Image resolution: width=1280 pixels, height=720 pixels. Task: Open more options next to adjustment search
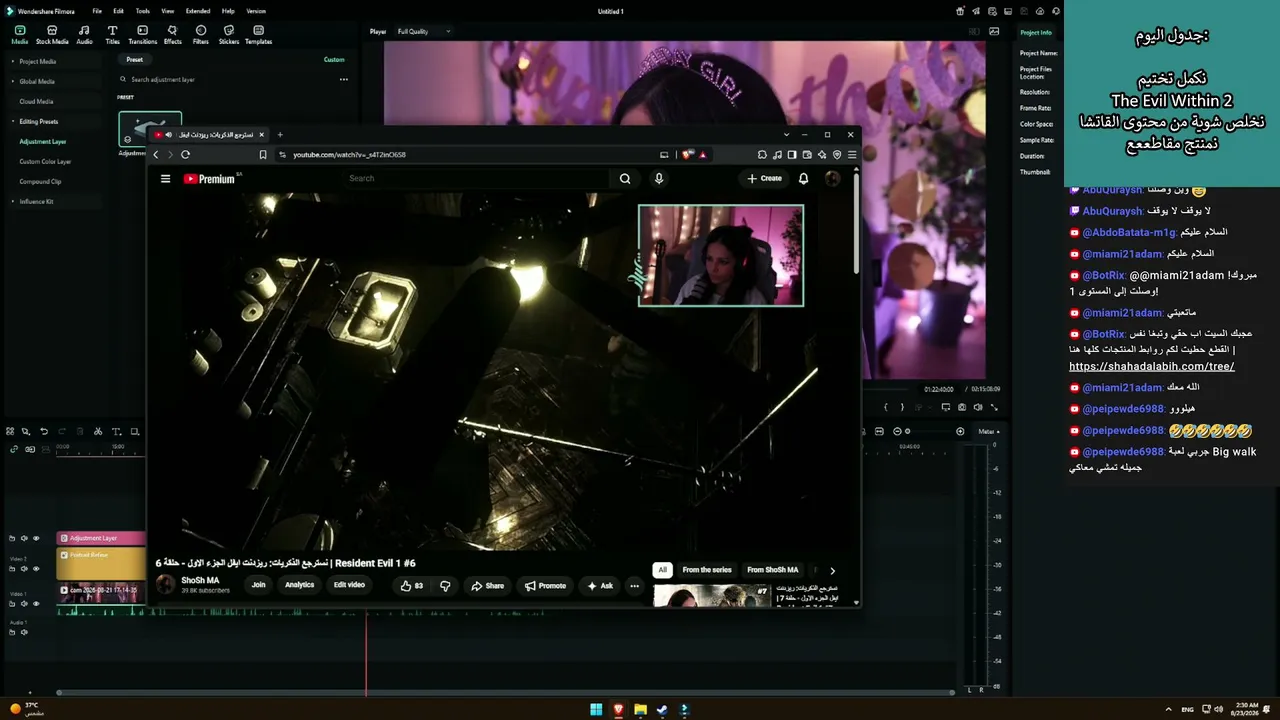[x=343, y=79]
